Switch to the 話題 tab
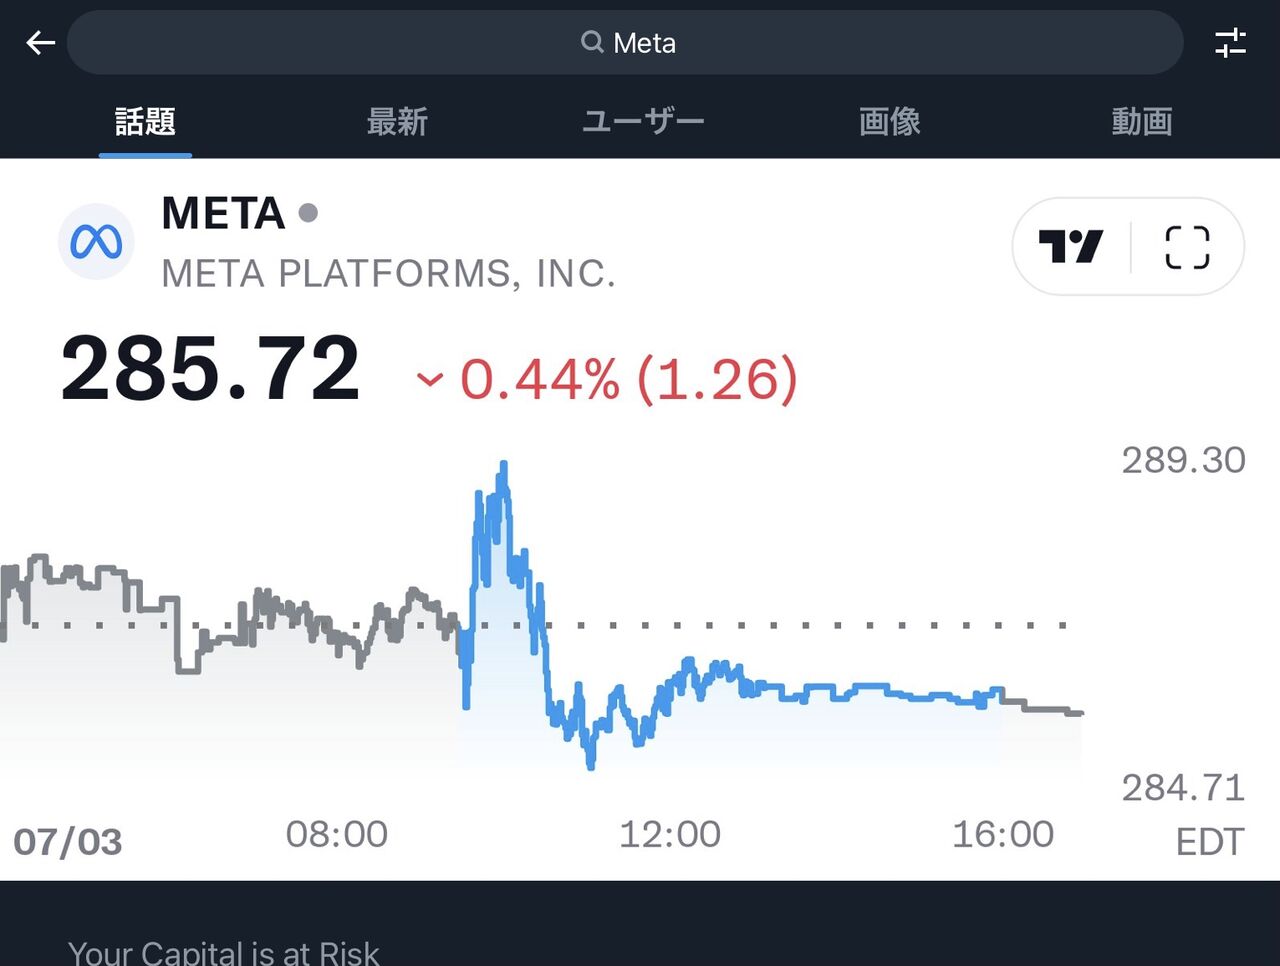 (145, 122)
